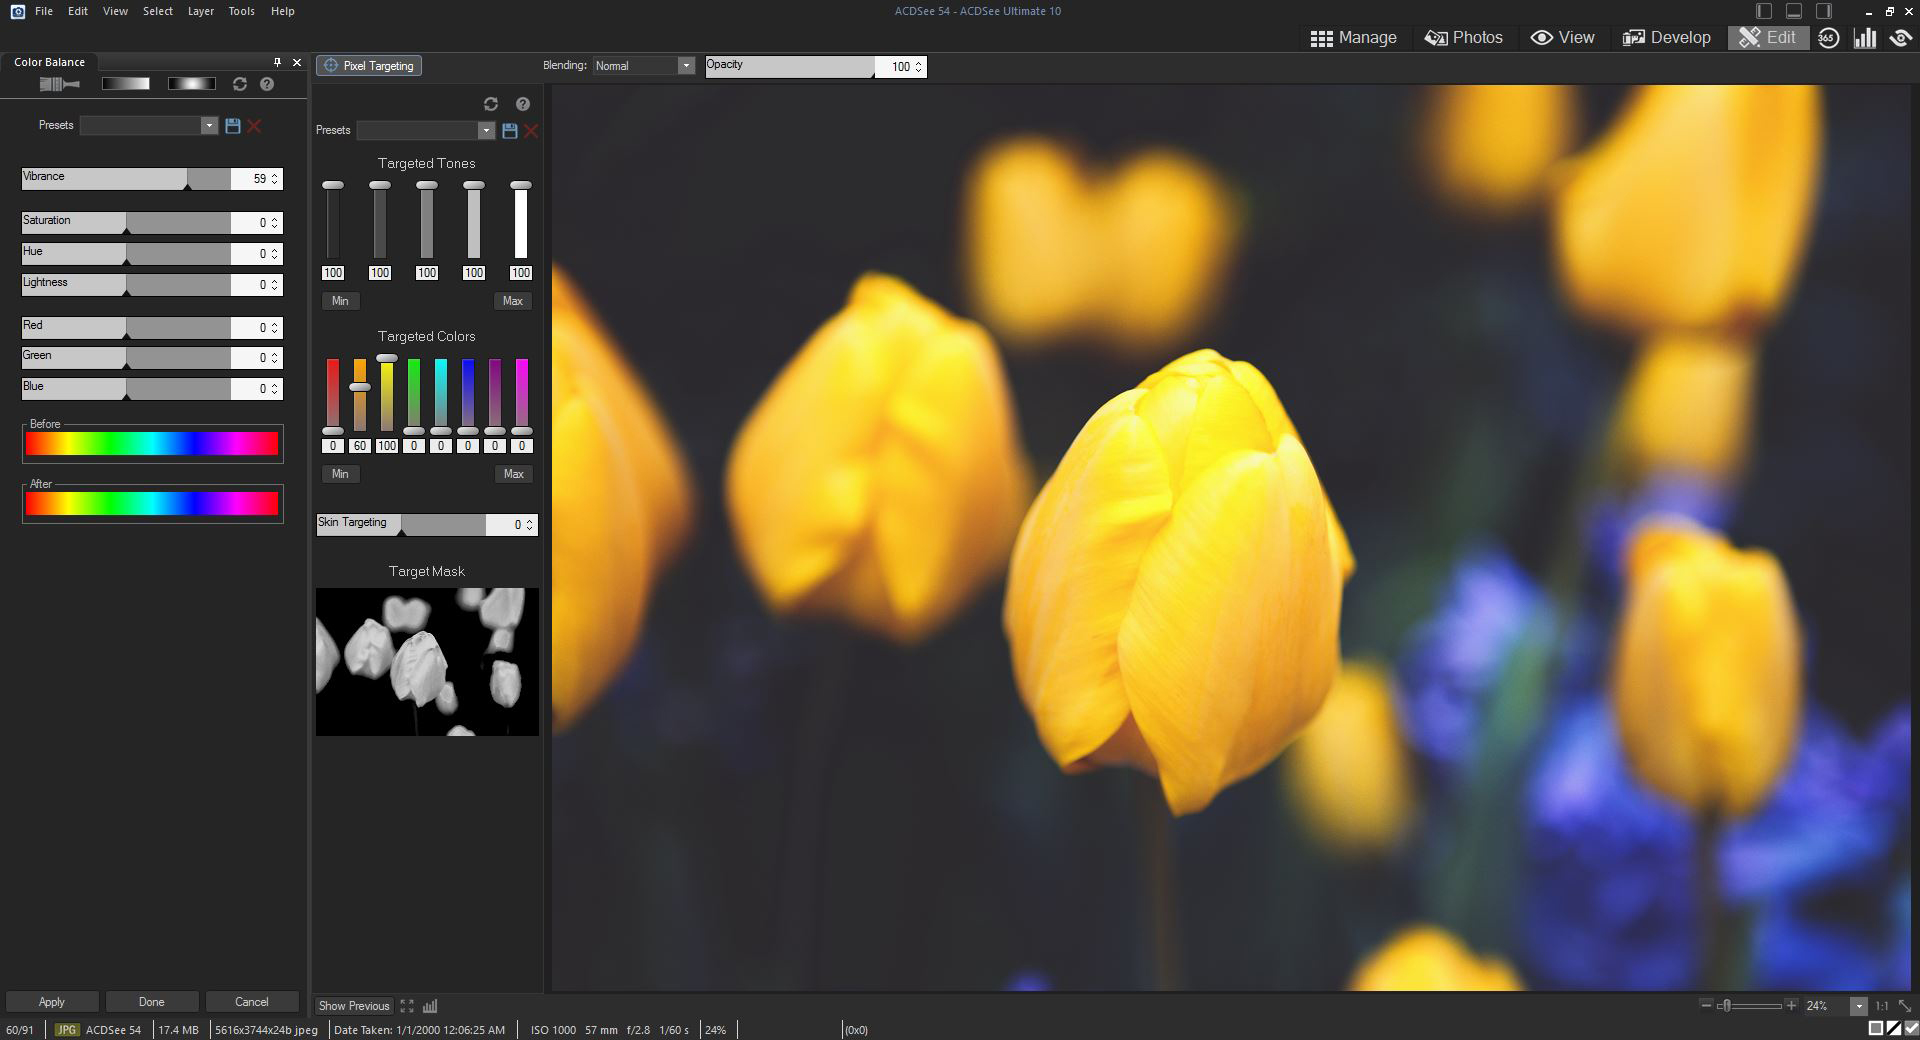The image size is (1920, 1040).
Task: Delete the Pixel Targeting preset
Action: point(531,131)
